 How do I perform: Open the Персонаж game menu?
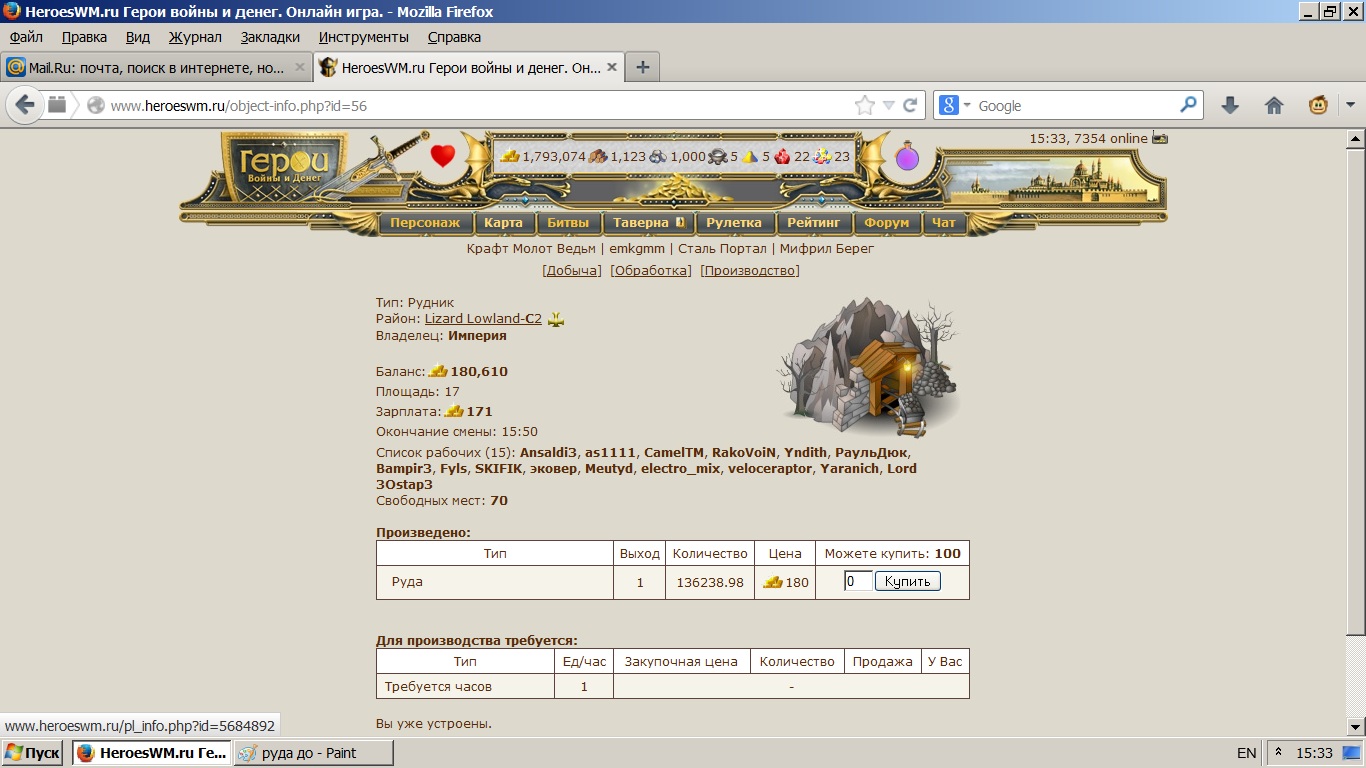(425, 223)
